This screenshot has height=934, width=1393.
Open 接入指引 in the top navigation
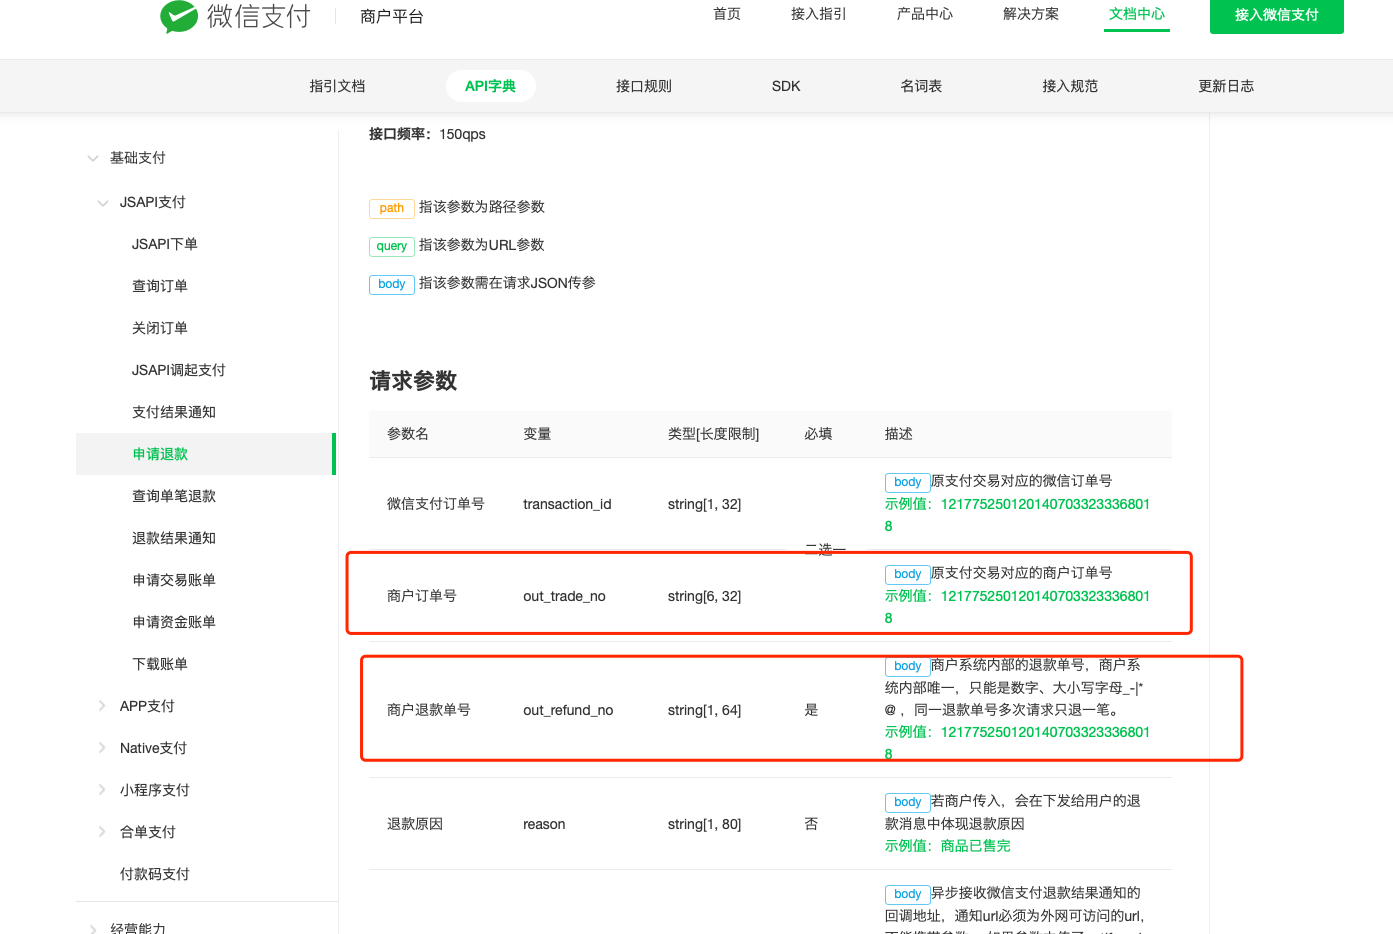point(818,14)
